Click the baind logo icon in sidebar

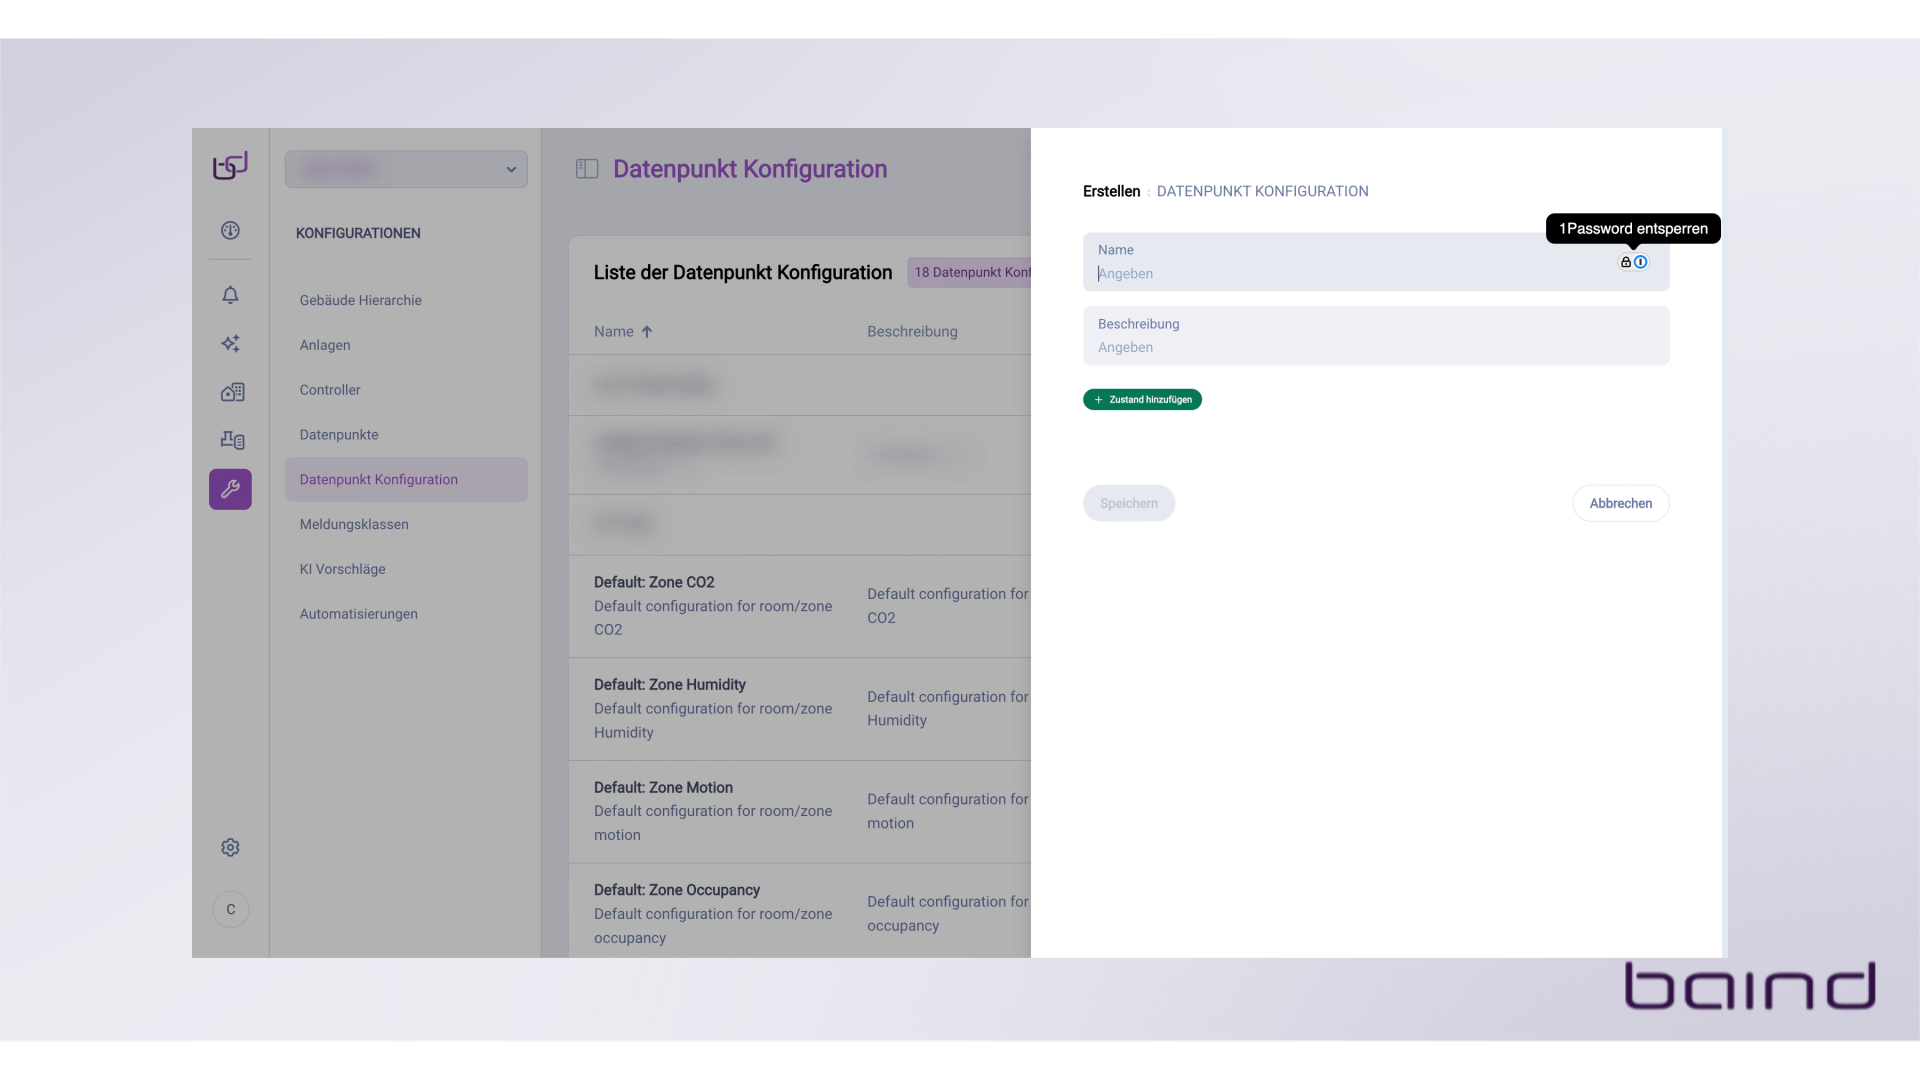230,166
